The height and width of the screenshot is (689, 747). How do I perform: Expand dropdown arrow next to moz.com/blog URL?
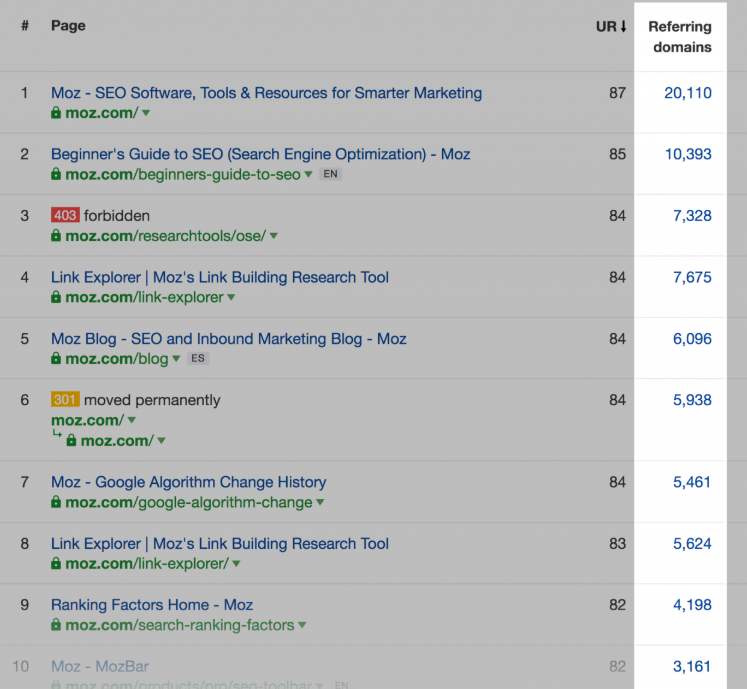(x=176, y=358)
